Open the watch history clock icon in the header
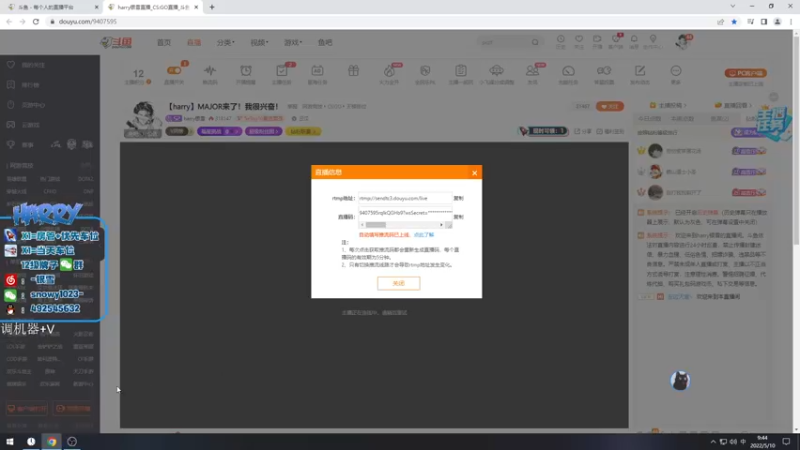The image size is (800, 450). [x=561, y=41]
